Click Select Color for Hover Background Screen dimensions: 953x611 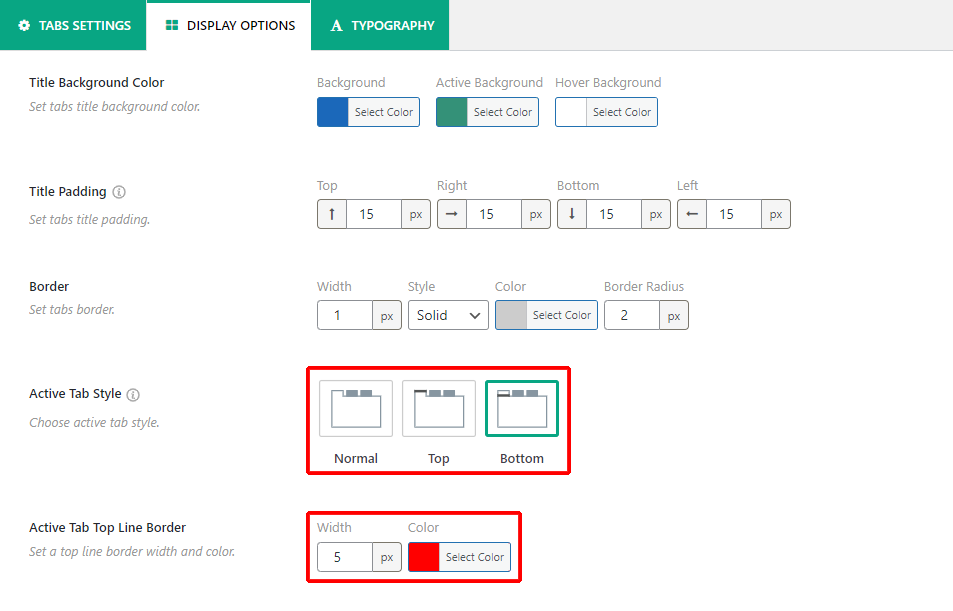click(621, 112)
